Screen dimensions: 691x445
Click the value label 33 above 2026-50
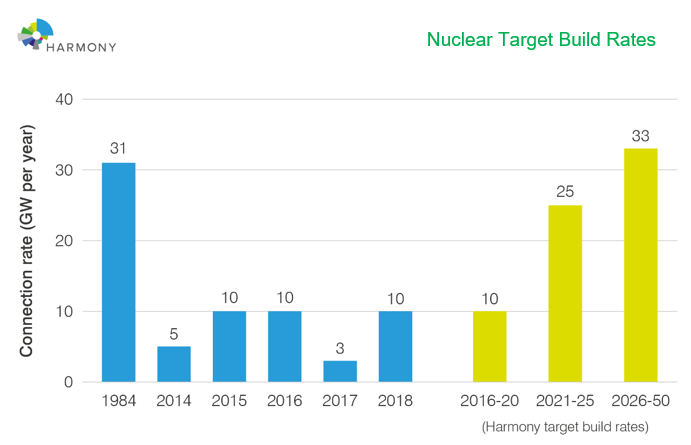point(640,135)
